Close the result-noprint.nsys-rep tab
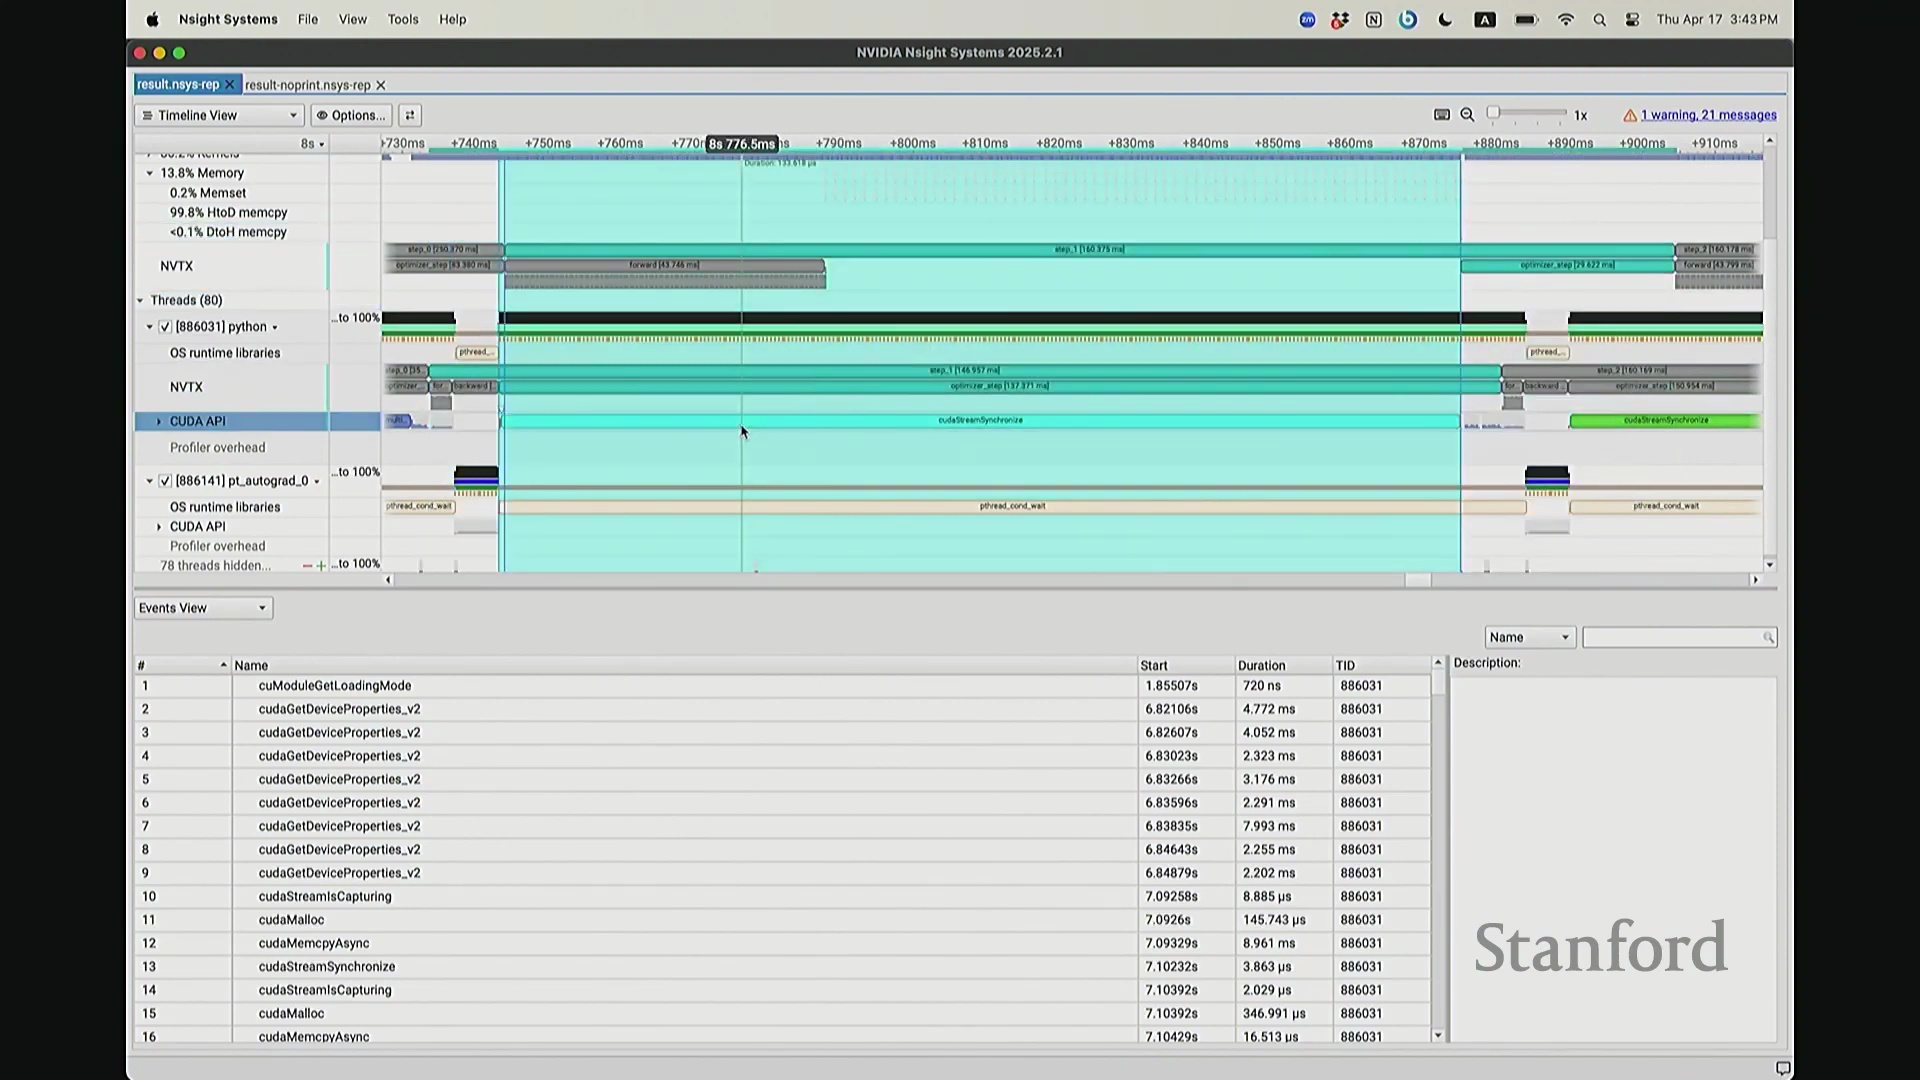The width and height of the screenshot is (1920, 1080). (381, 85)
